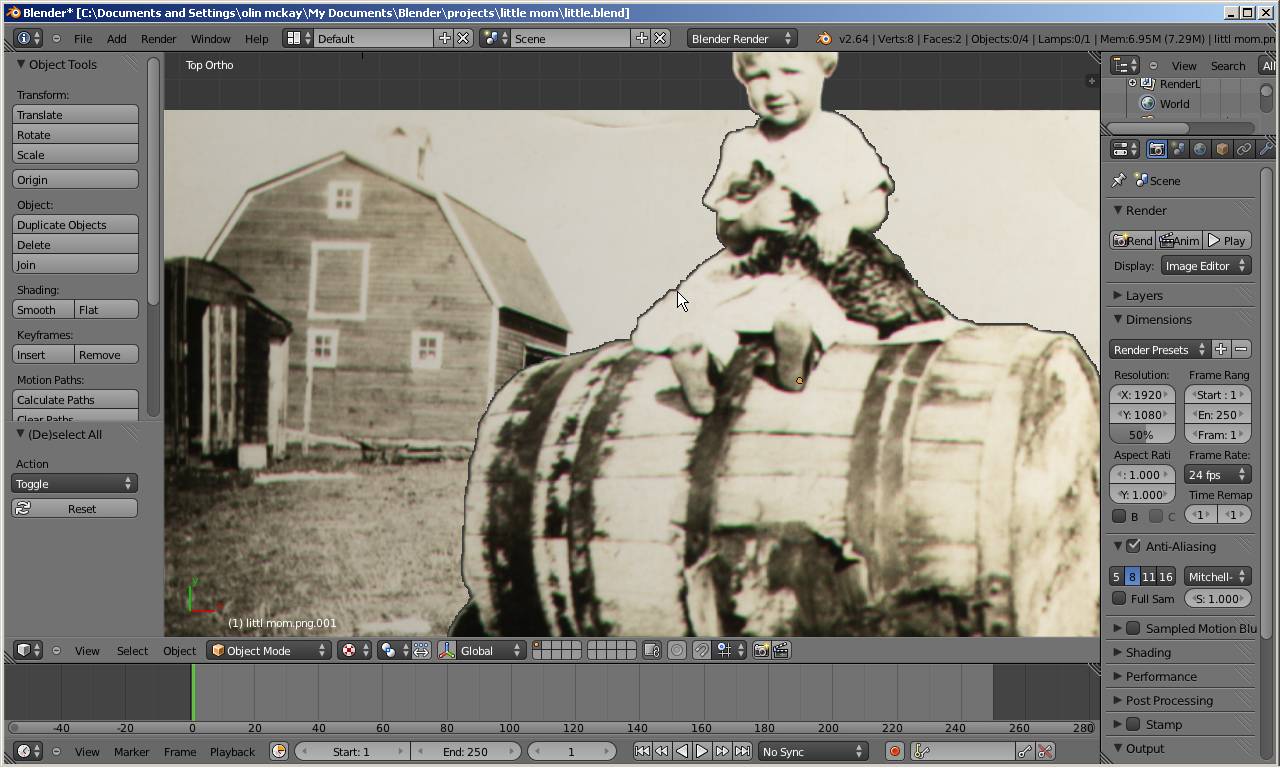Add a render preset with plus button

(x=1221, y=349)
